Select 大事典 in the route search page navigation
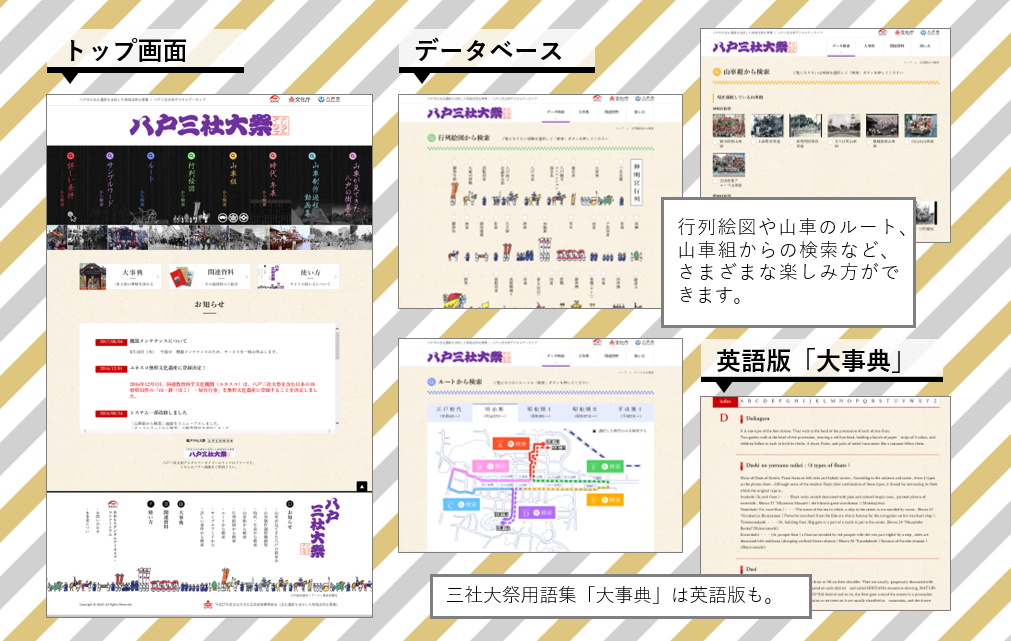1011x641 pixels. pyautogui.click(x=584, y=356)
